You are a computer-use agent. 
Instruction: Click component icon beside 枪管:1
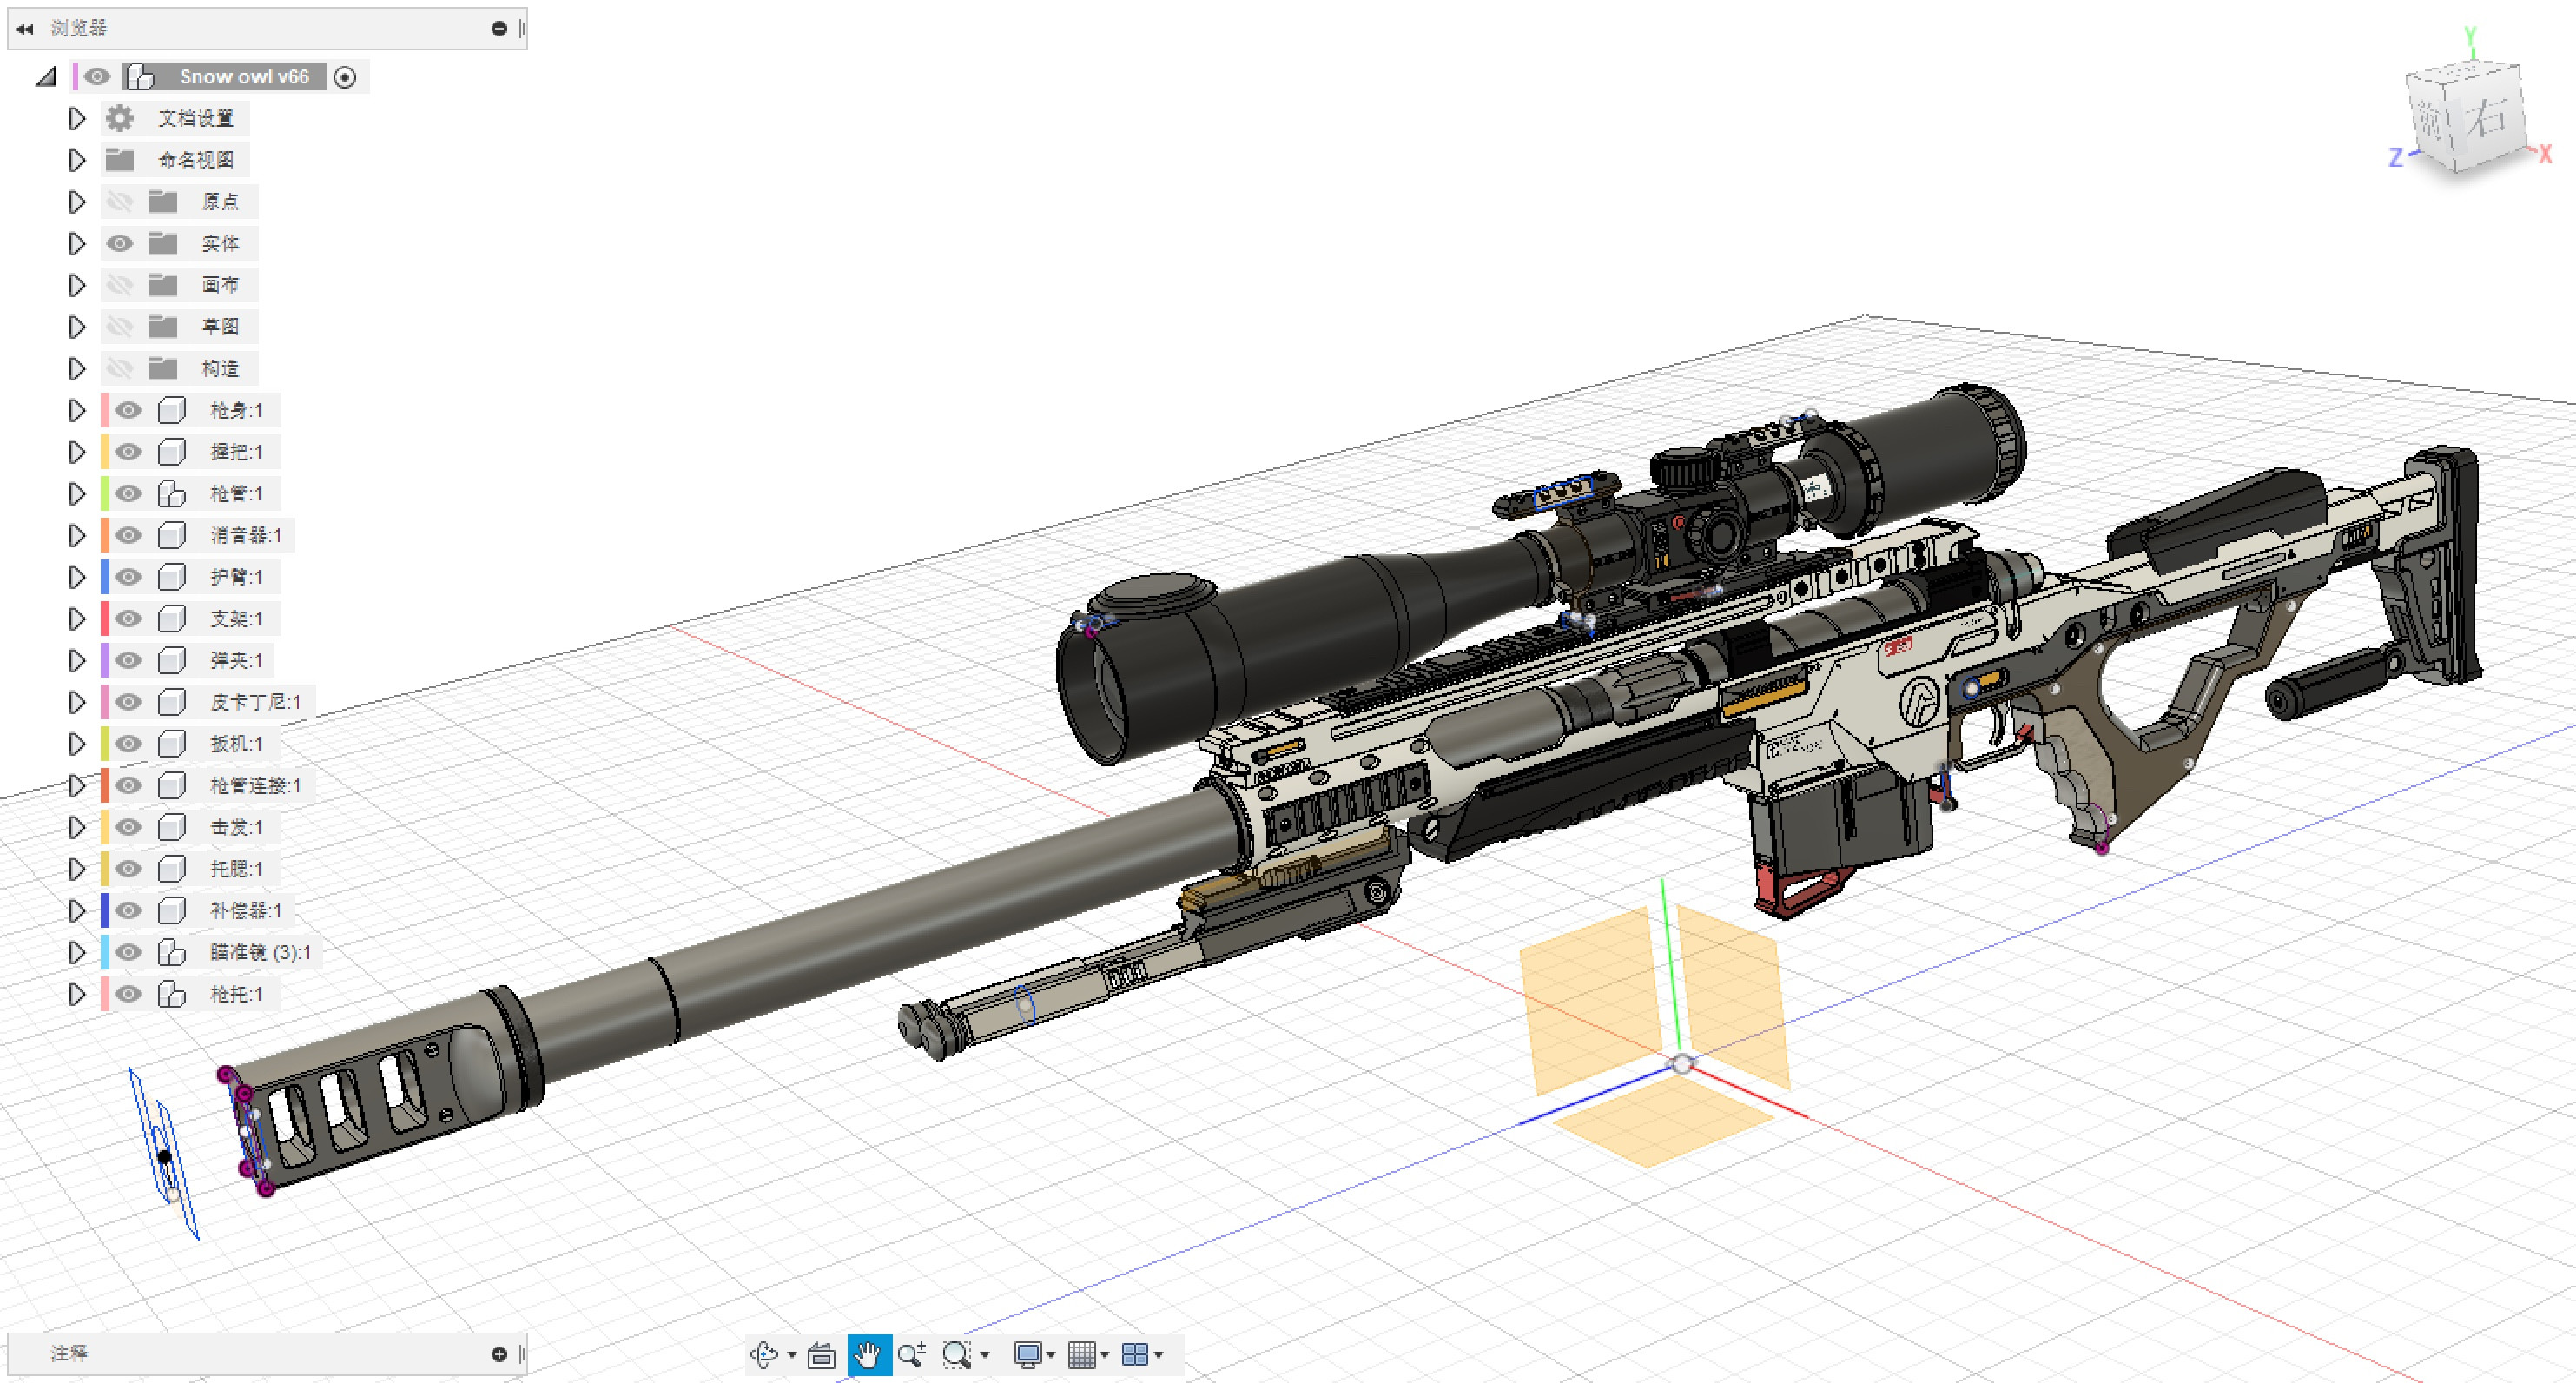[172, 494]
